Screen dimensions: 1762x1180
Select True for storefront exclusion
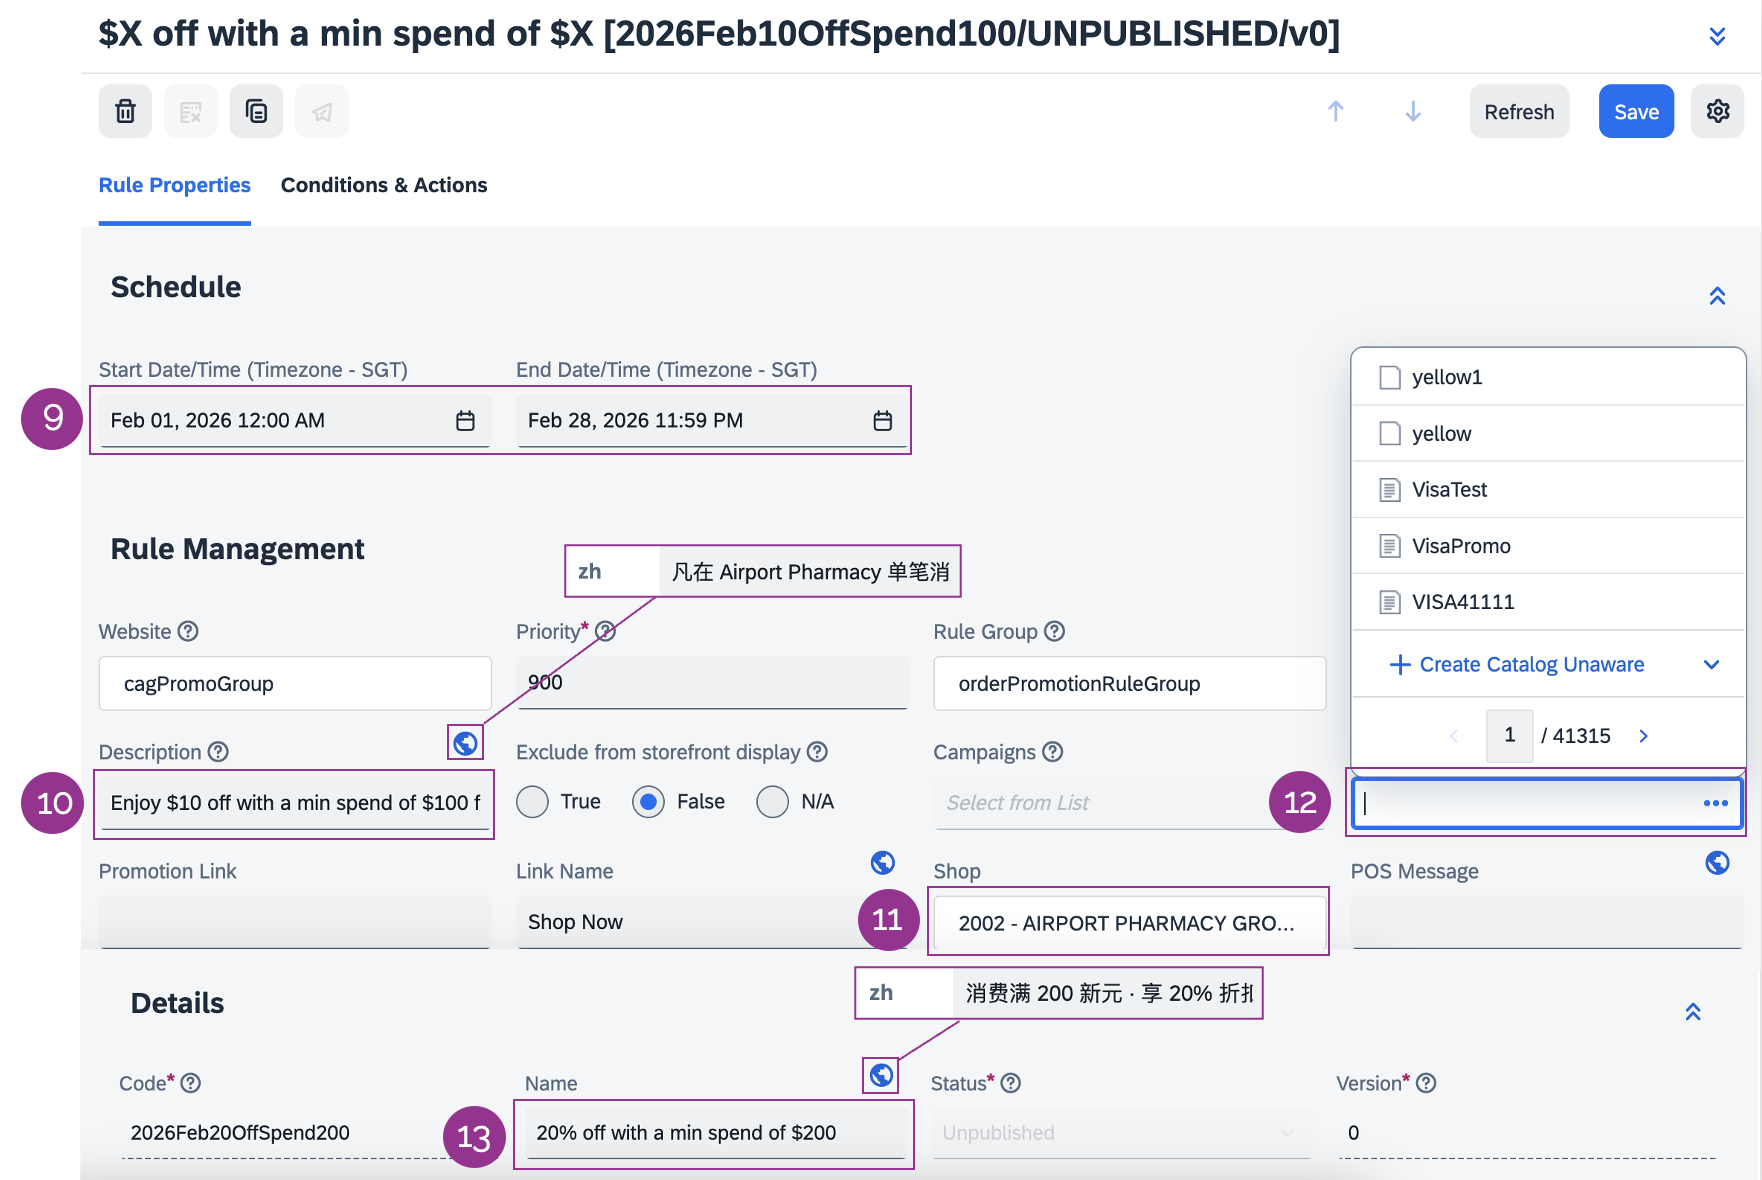[533, 802]
